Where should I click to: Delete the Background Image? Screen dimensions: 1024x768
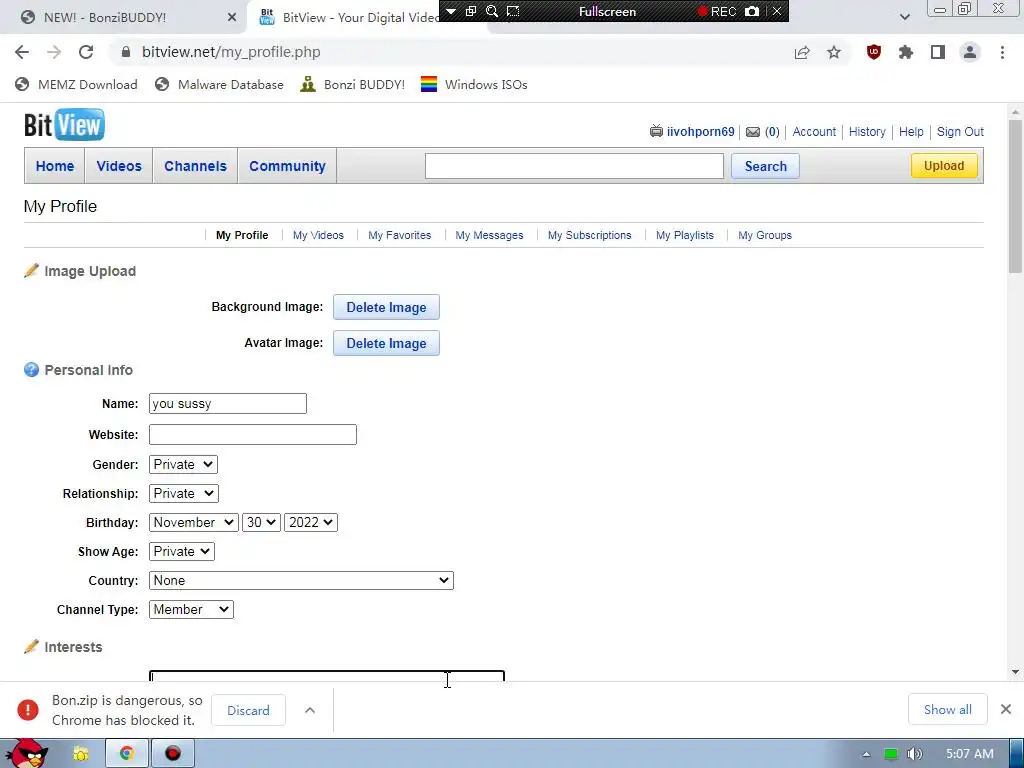pyautogui.click(x=386, y=307)
